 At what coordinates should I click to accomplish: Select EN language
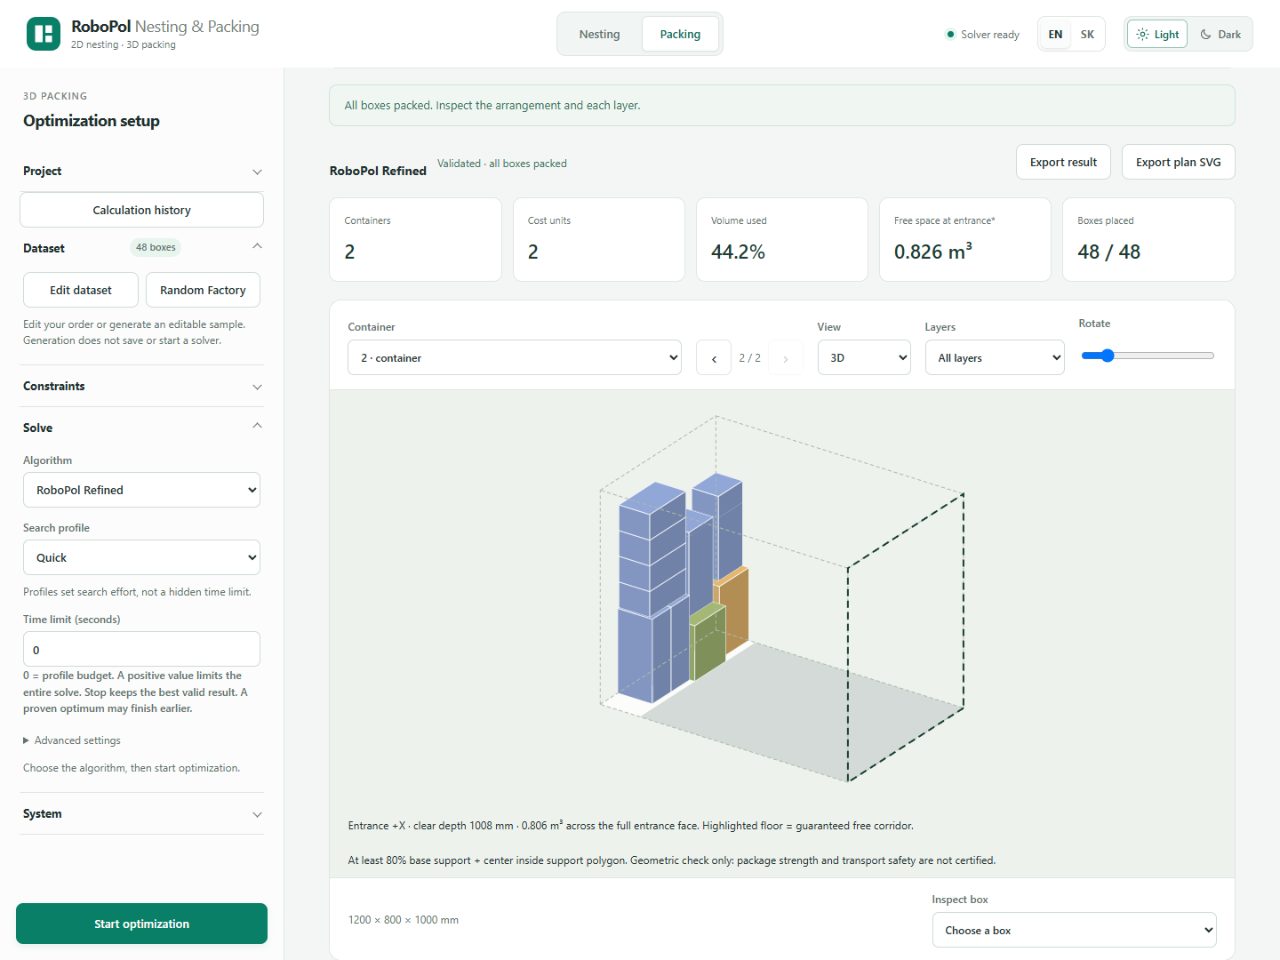click(x=1055, y=34)
